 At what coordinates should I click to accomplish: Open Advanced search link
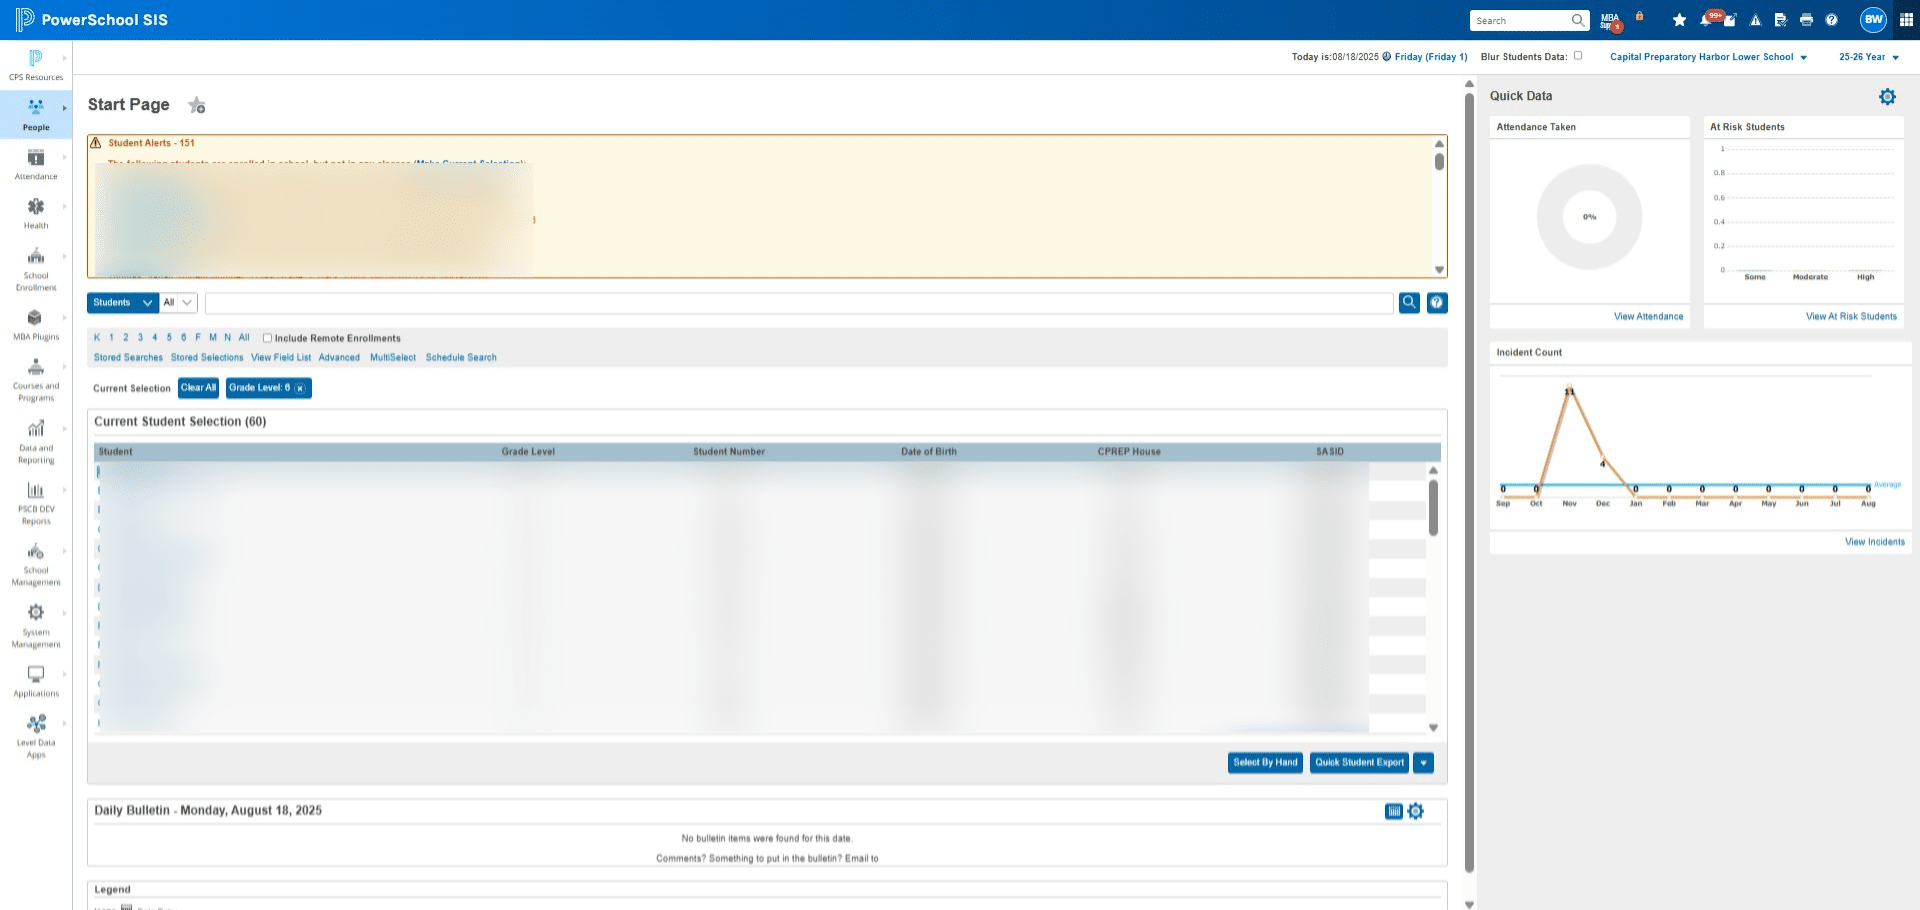coord(339,358)
